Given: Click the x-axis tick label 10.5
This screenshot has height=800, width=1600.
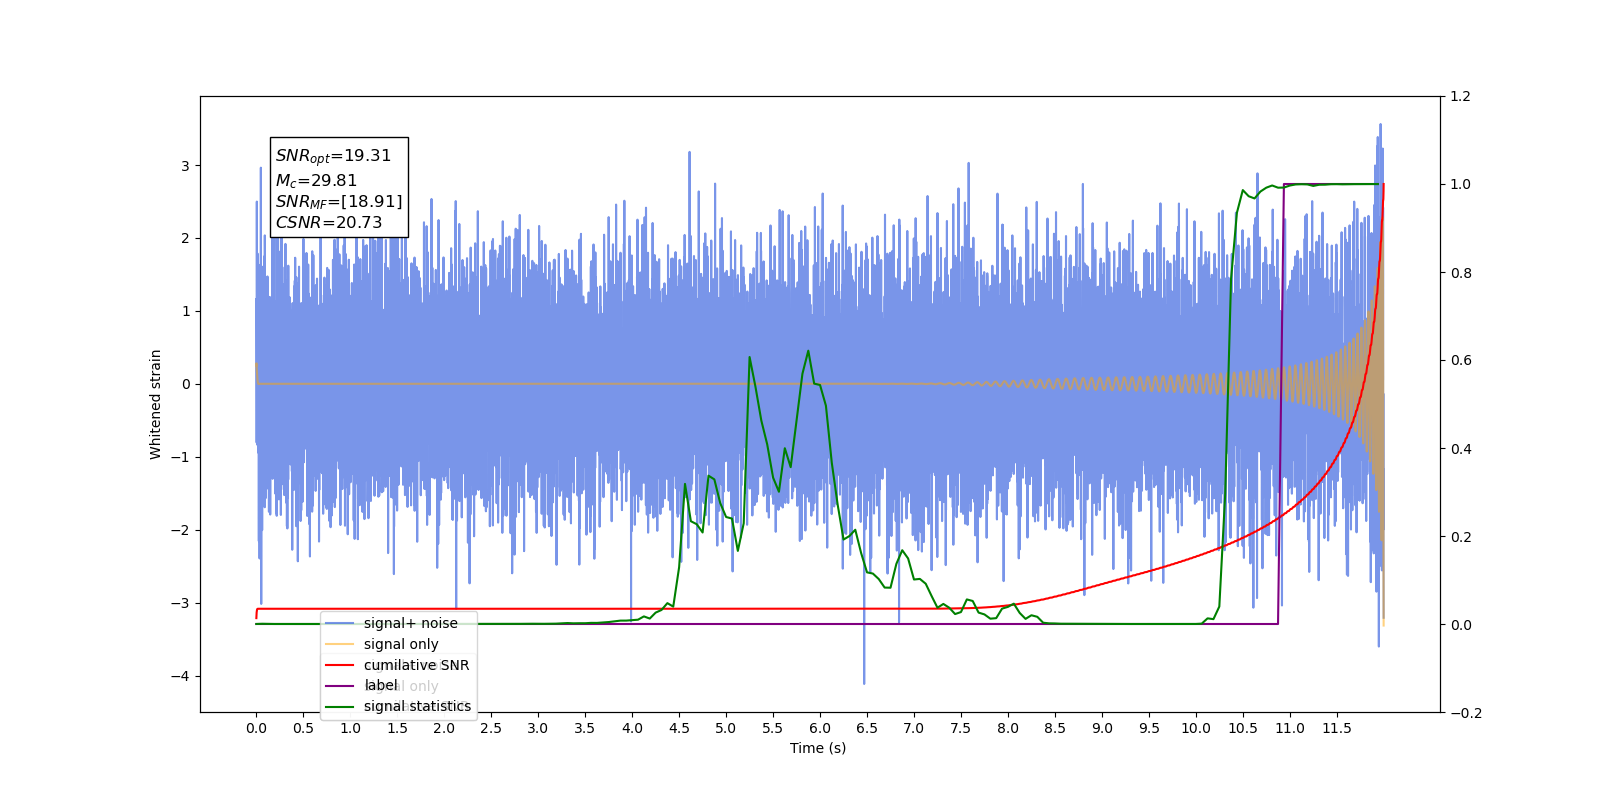Looking at the screenshot, I should [x=1243, y=728].
